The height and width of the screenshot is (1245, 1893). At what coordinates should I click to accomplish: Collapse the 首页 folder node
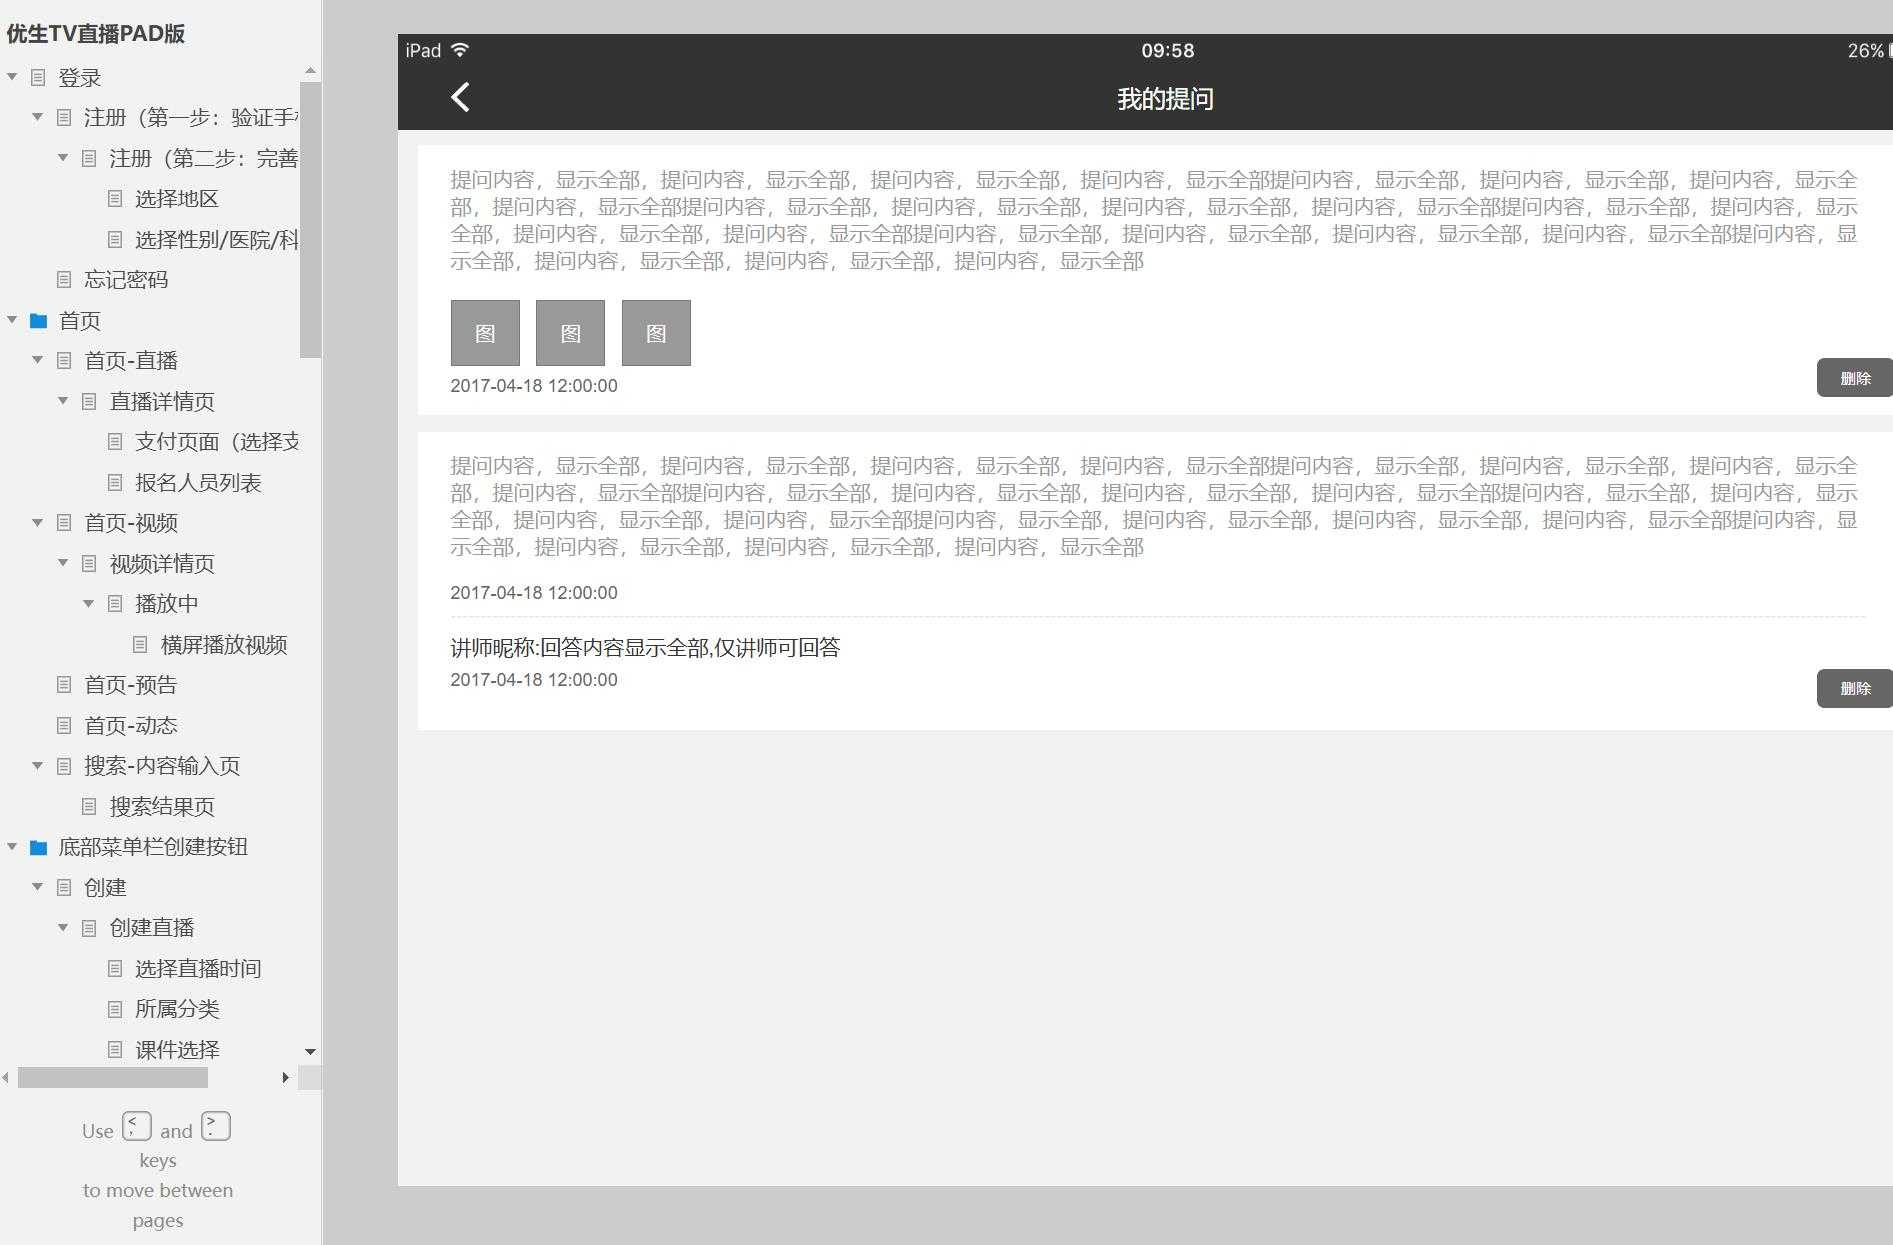[x=12, y=320]
